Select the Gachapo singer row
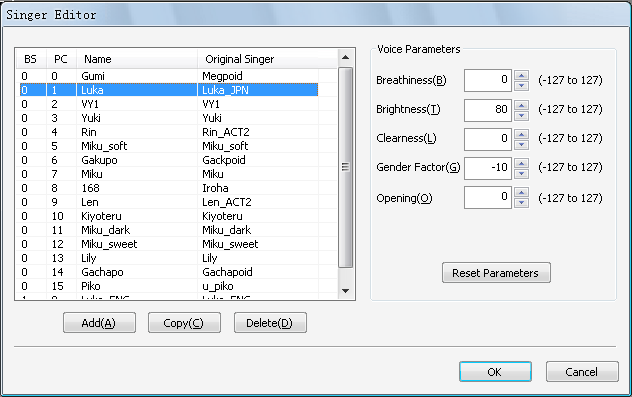The height and width of the screenshot is (397, 632). pyautogui.click(x=169, y=272)
